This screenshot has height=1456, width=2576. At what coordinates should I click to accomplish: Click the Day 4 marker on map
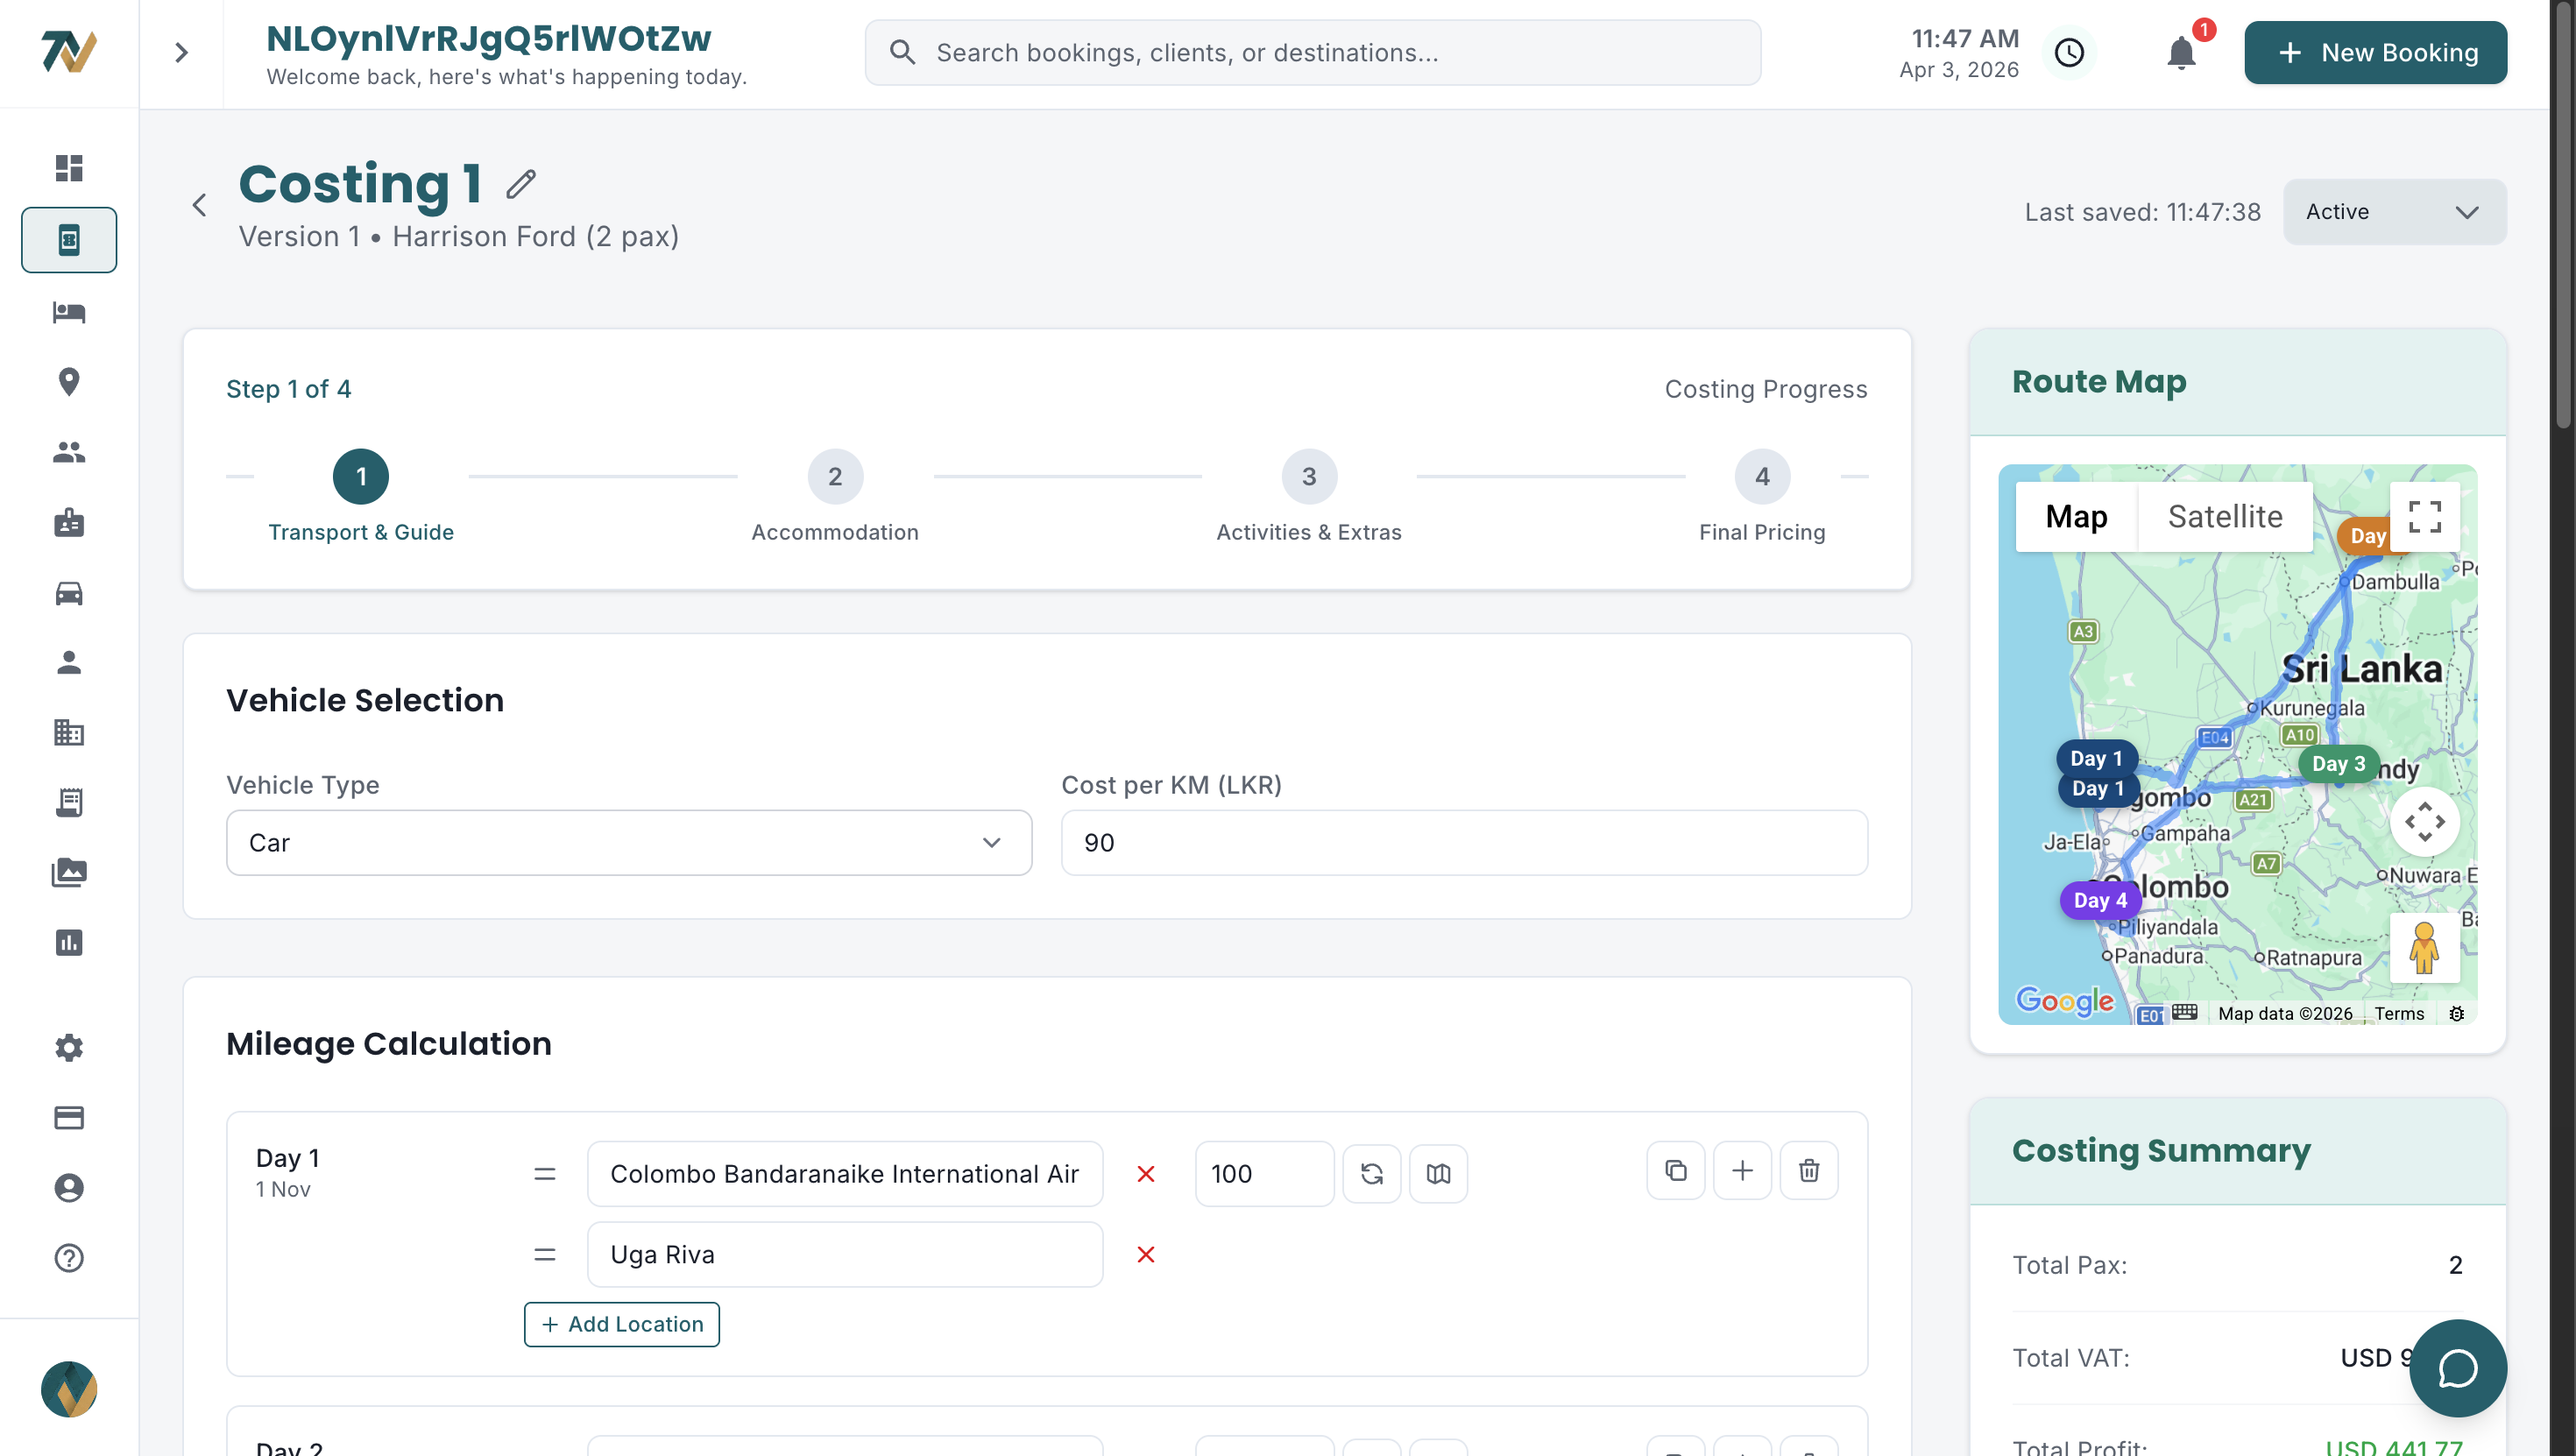click(x=2100, y=900)
